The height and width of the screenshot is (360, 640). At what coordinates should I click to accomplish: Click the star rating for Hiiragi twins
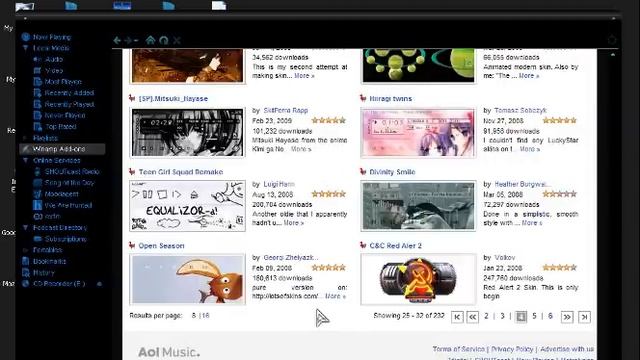[x=560, y=120]
